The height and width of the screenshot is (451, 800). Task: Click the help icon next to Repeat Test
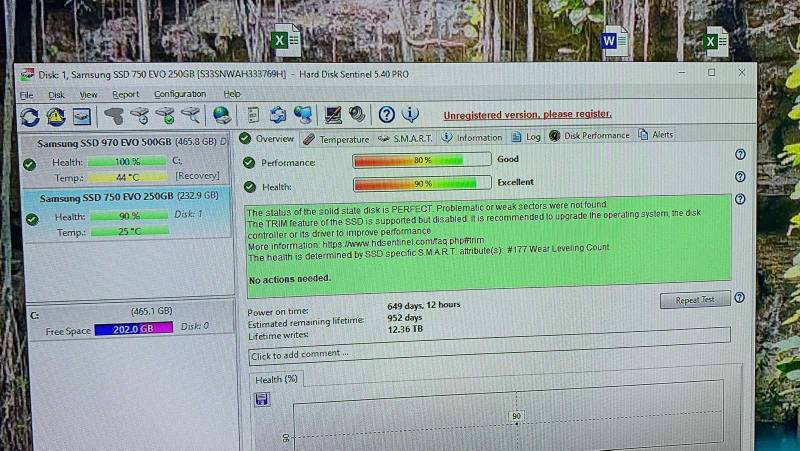(x=739, y=297)
